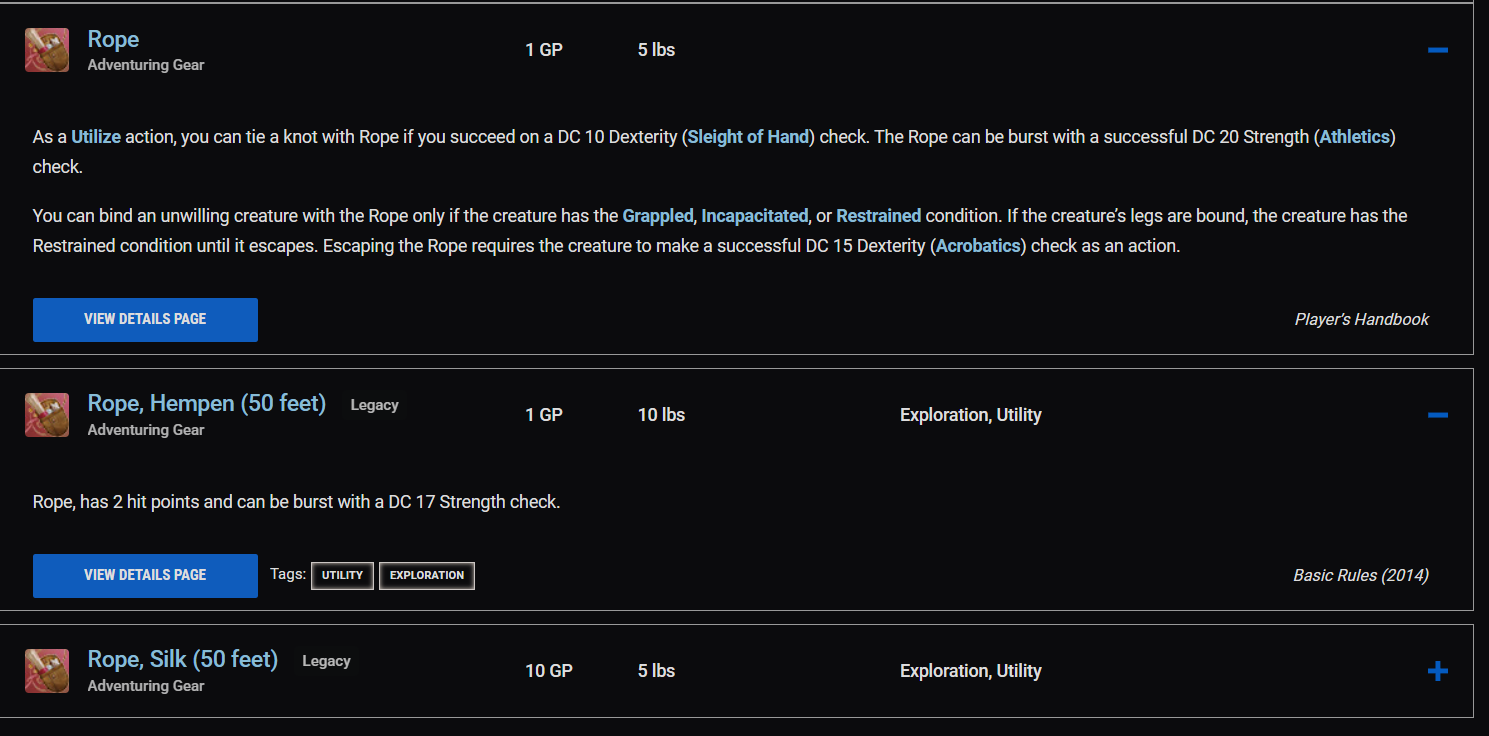1489x736 pixels.
Task: Follow the Utilize action link
Action: click(x=96, y=137)
